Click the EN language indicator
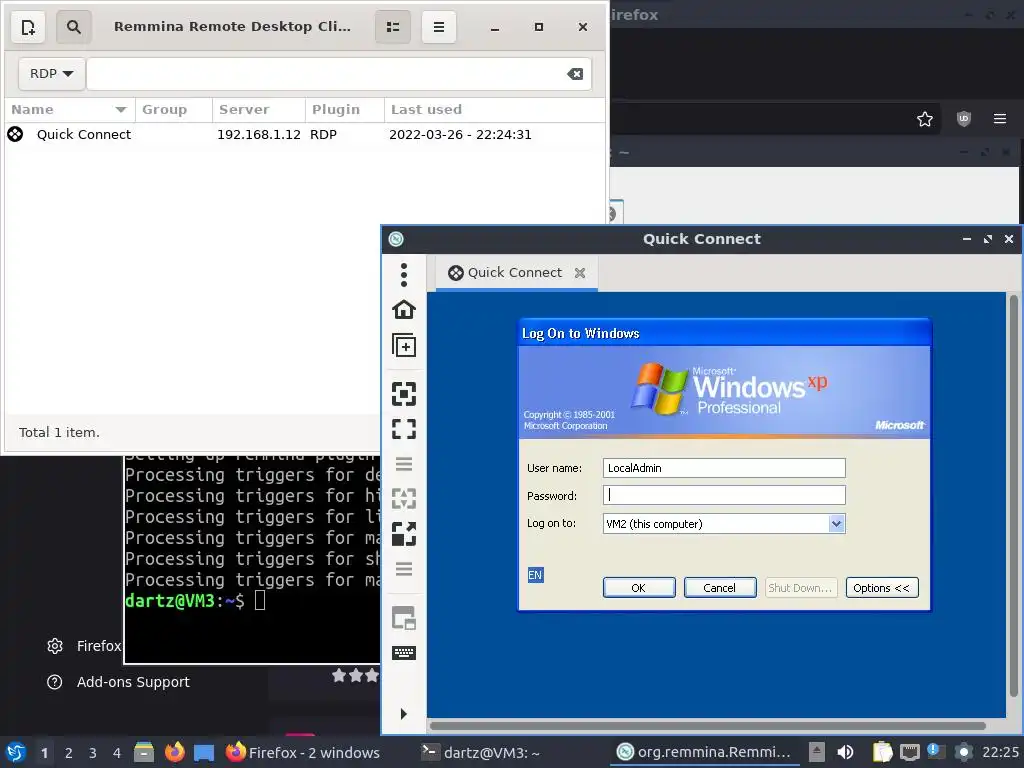The width and height of the screenshot is (1024, 768). (x=535, y=575)
